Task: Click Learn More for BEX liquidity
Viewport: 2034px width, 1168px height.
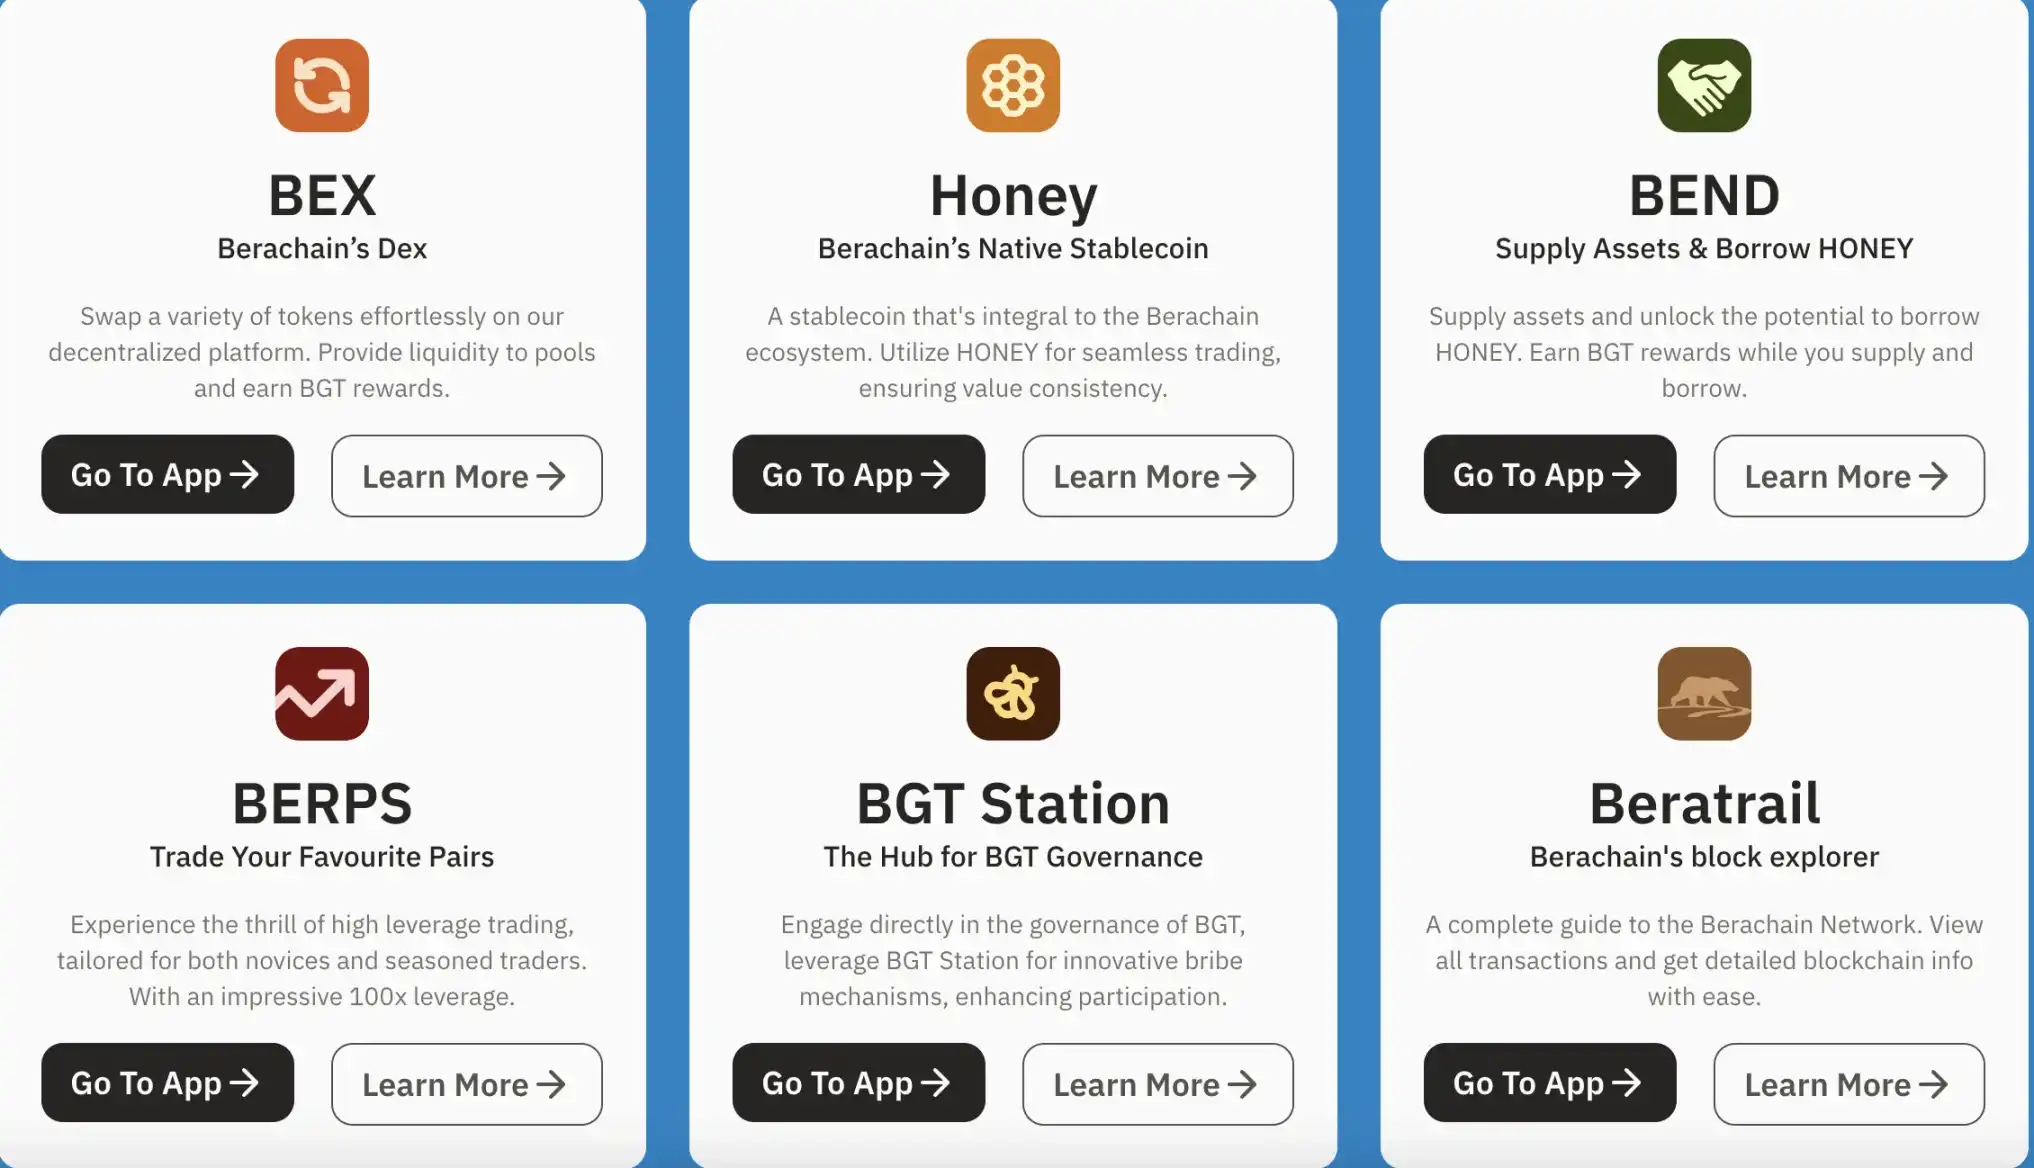Action: coord(465,474)
